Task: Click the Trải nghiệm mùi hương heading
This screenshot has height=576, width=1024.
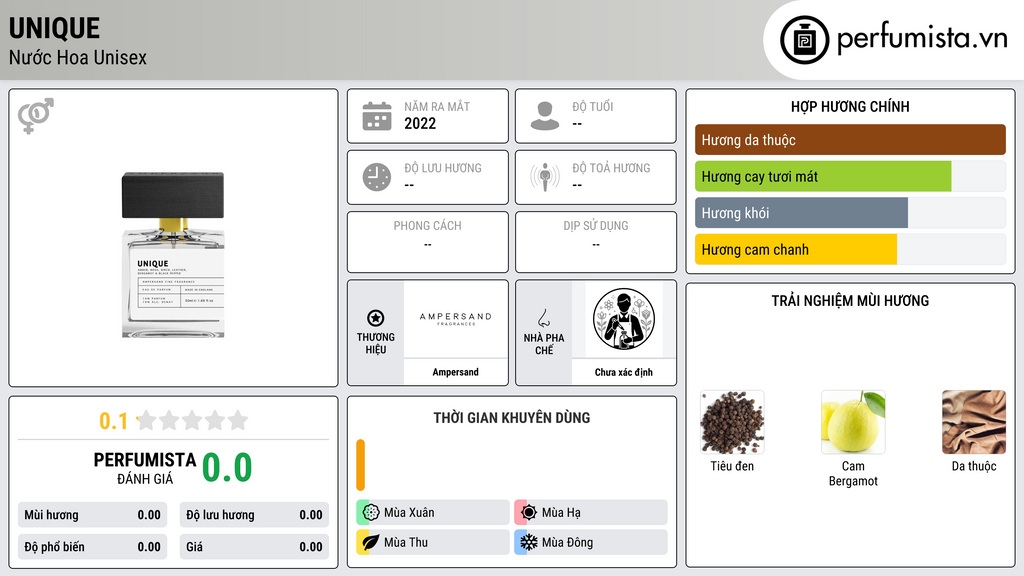Action: point(850,300)
